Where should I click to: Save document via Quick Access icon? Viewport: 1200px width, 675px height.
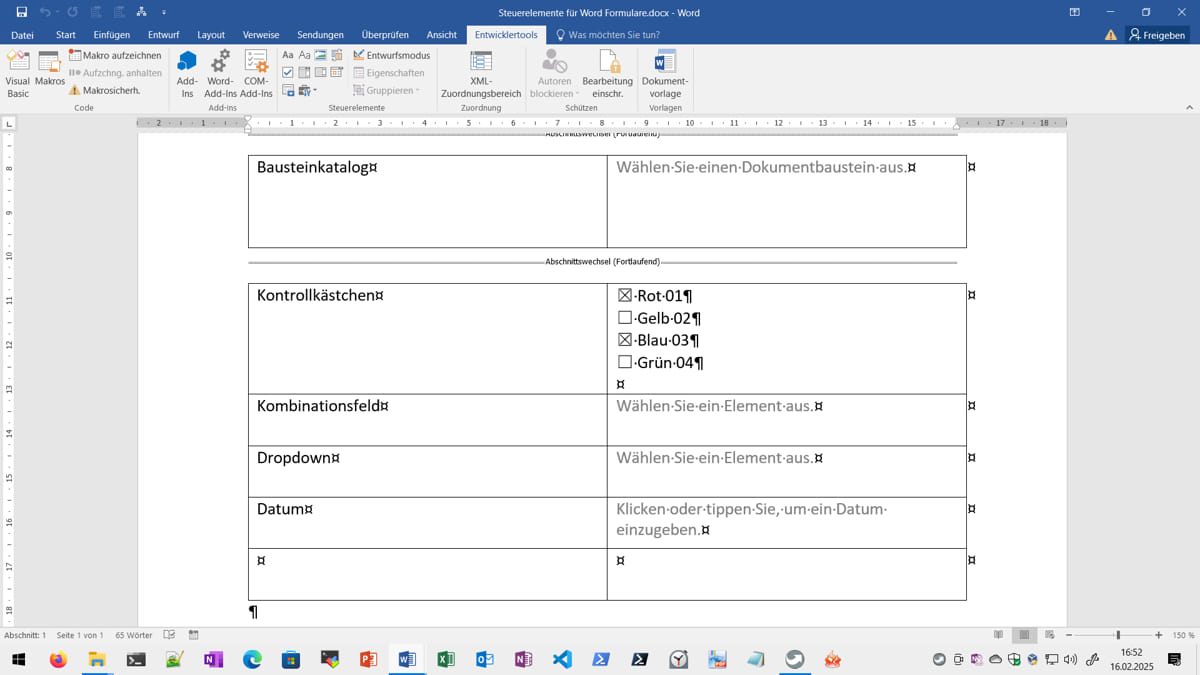pyautogui.click(x=21, y=12)
